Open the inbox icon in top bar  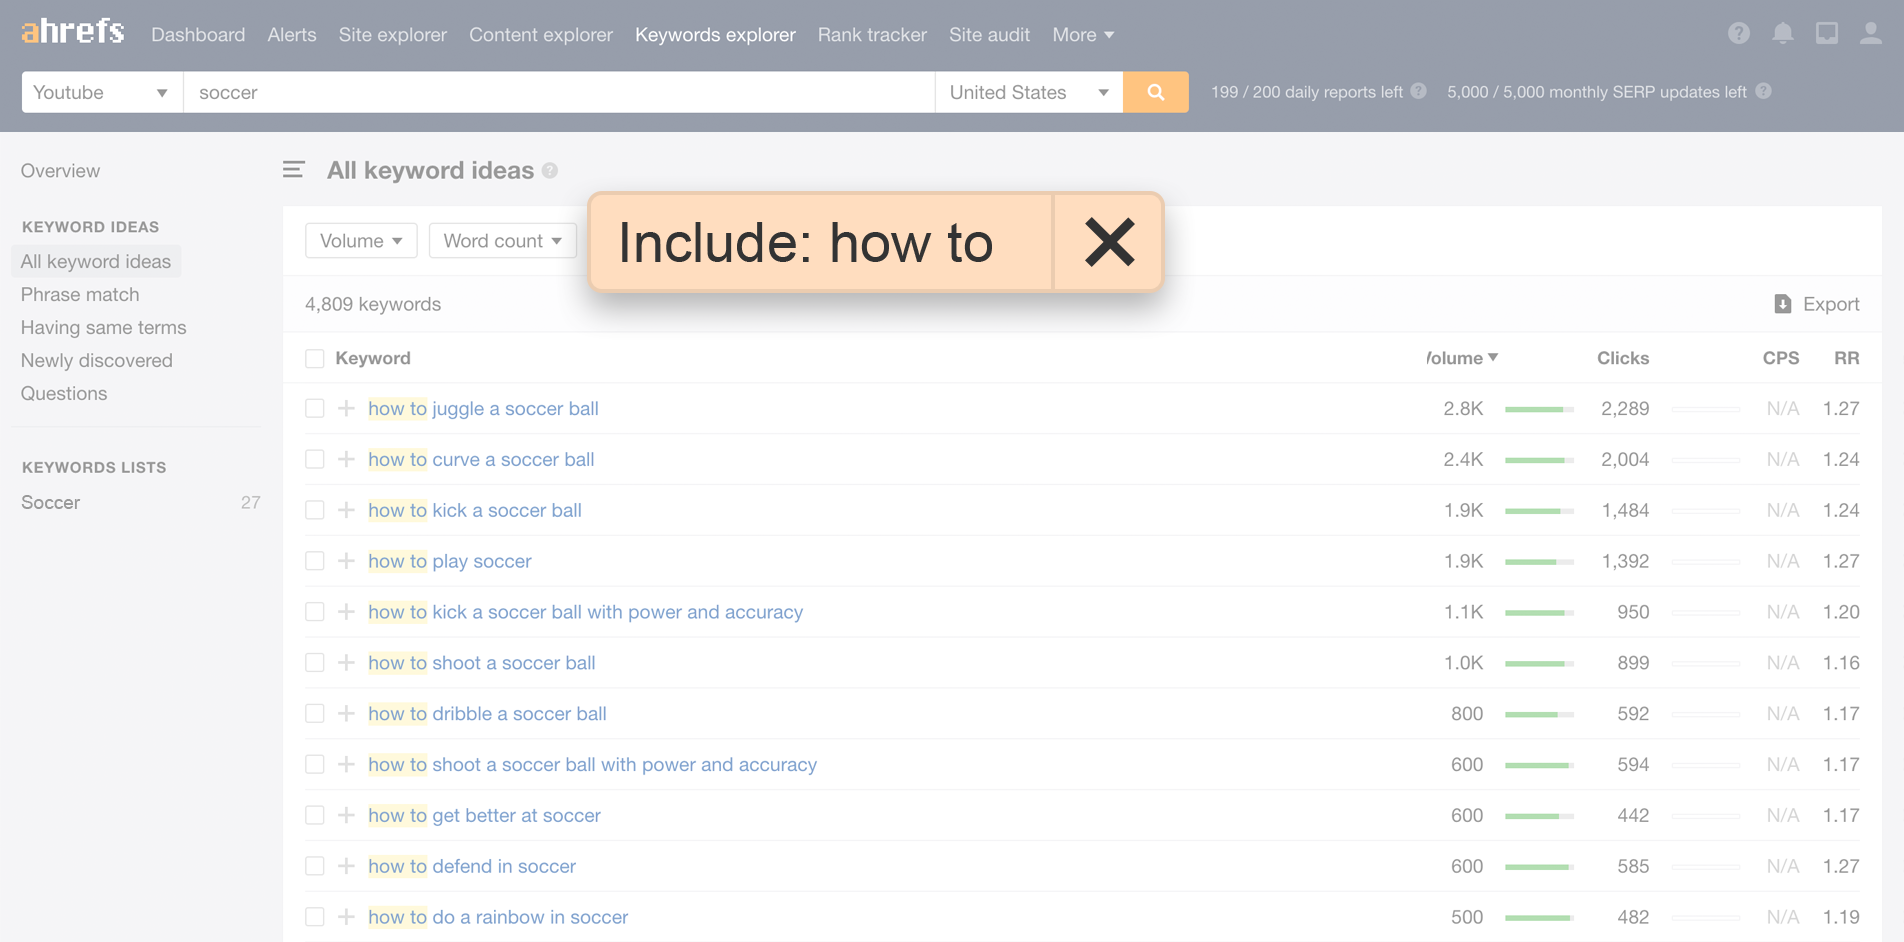(x=1827, y=33)
